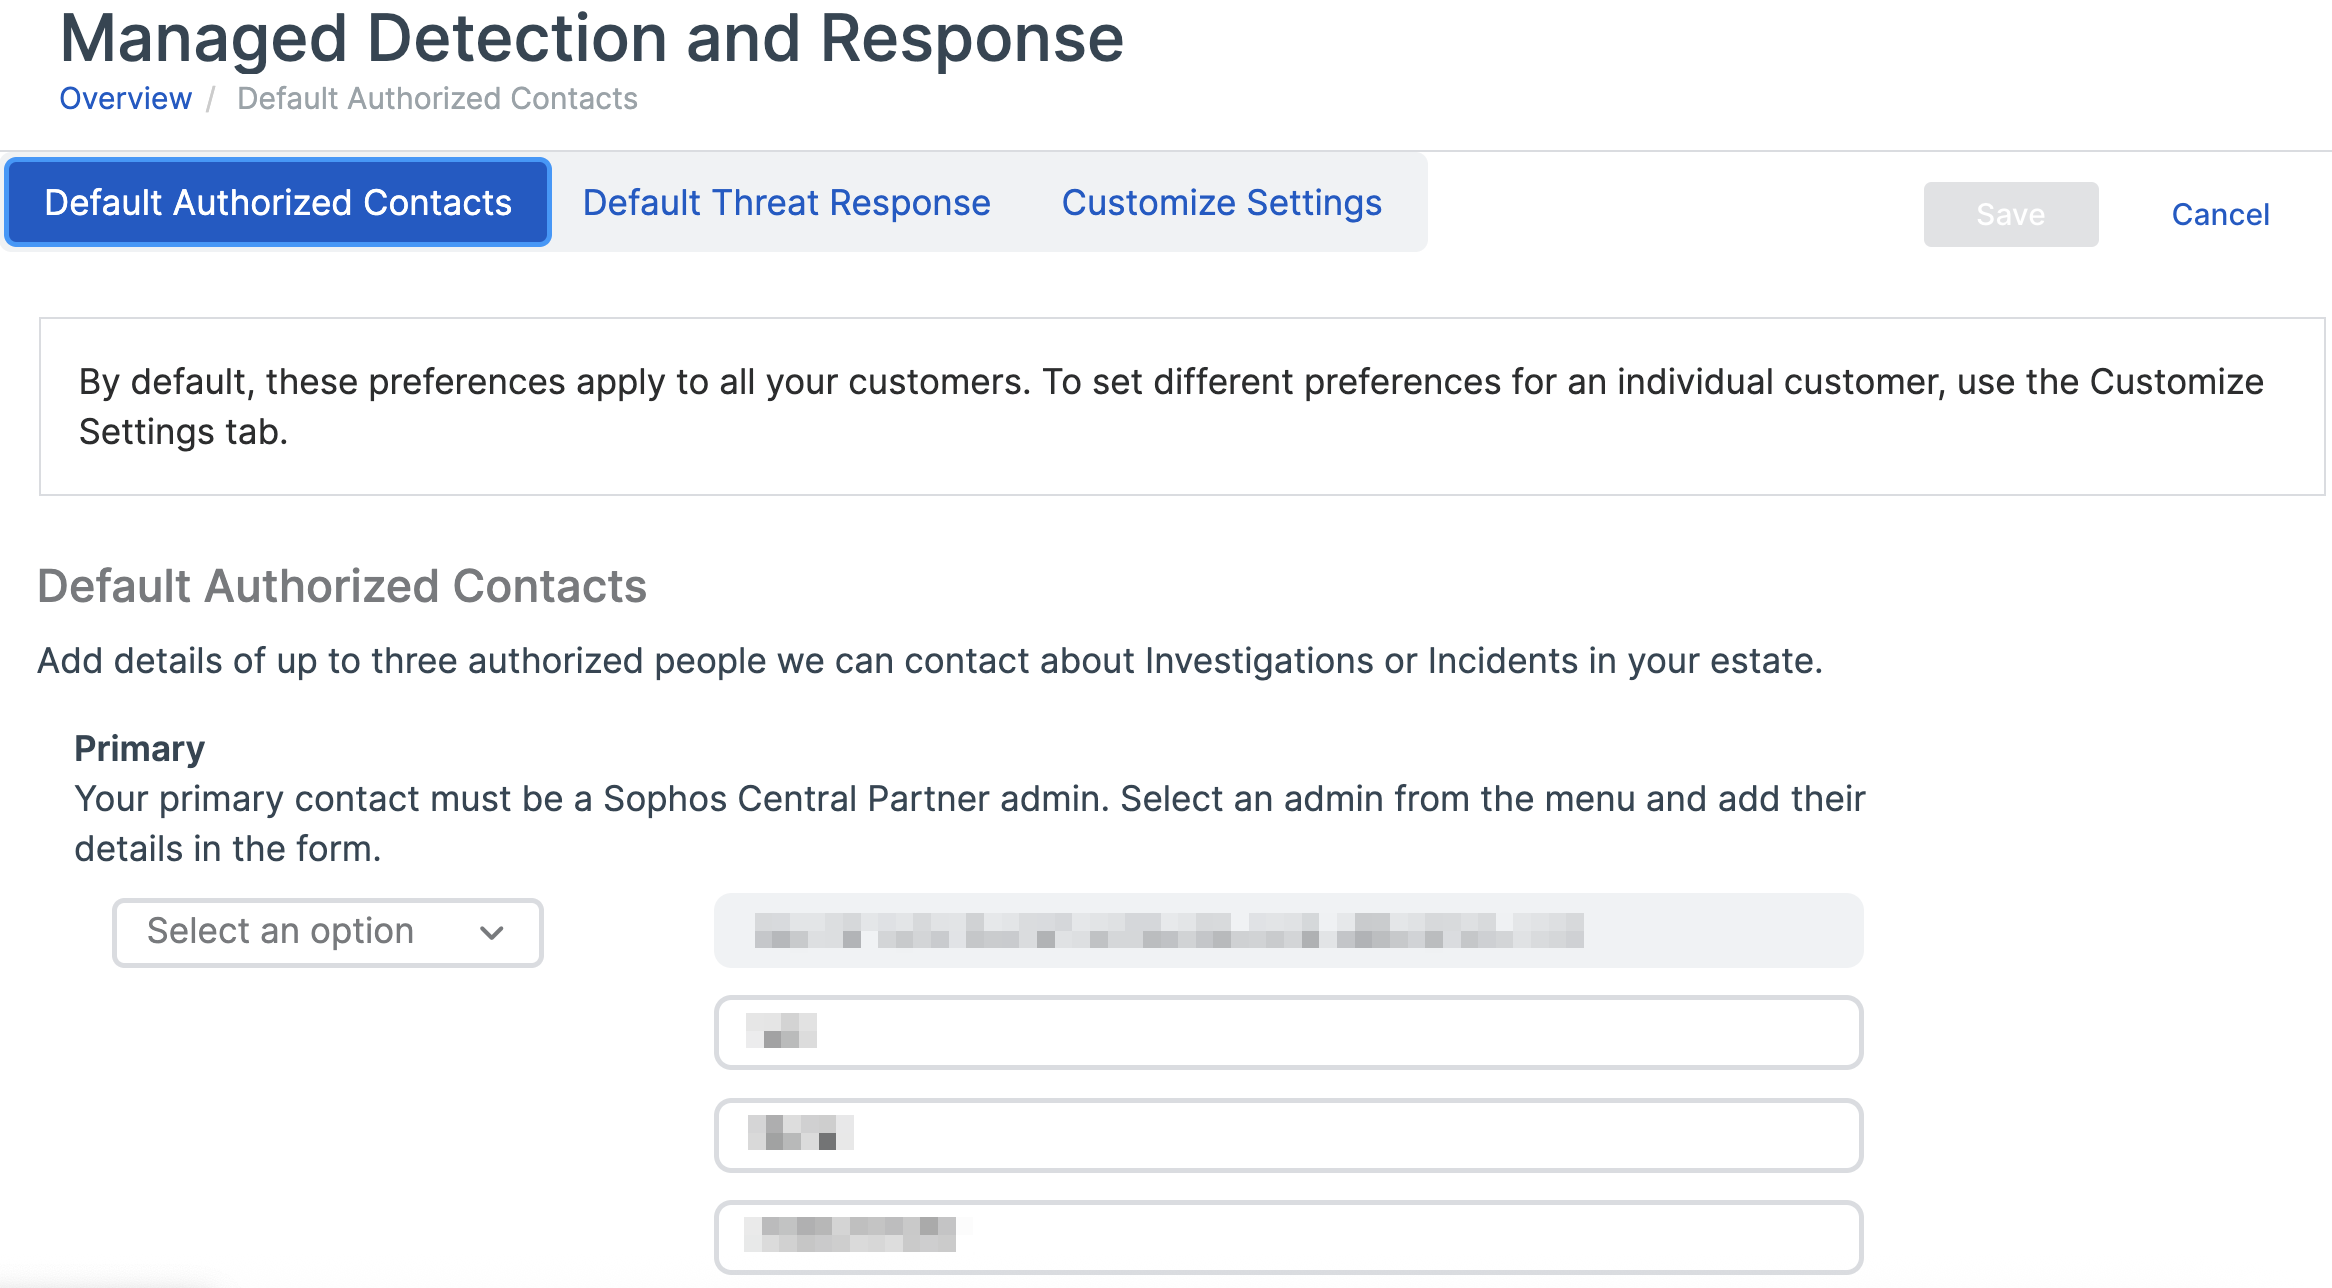The image size is (2332, 1288).
Task: Click the bold Primary label
Action: 139,749
